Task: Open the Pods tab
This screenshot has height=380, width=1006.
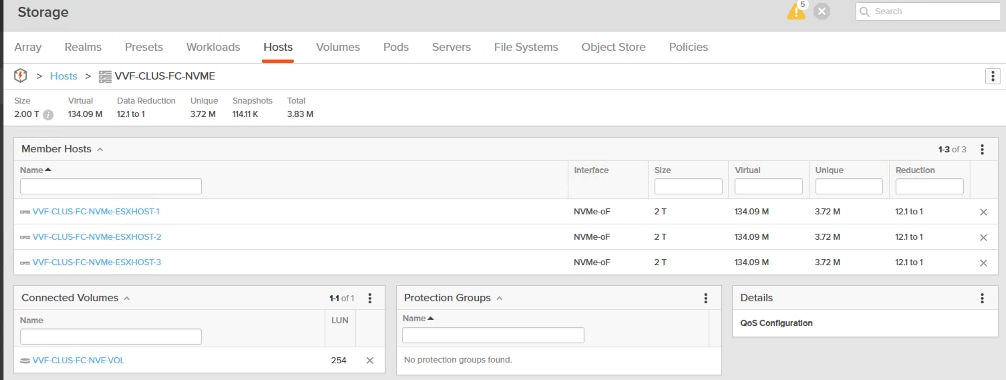Action: coord(396,47)
